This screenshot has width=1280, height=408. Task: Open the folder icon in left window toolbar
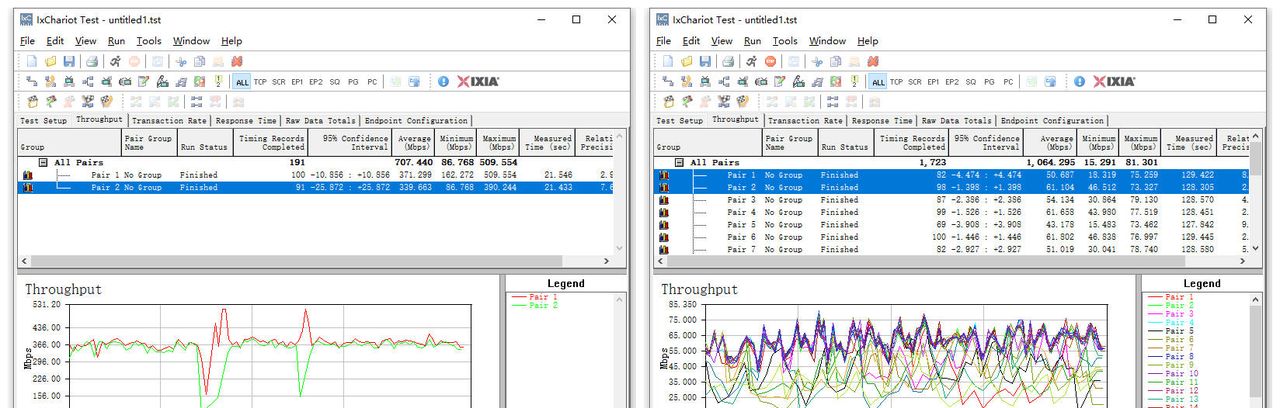pyautogui.click(x=50, y=62)
